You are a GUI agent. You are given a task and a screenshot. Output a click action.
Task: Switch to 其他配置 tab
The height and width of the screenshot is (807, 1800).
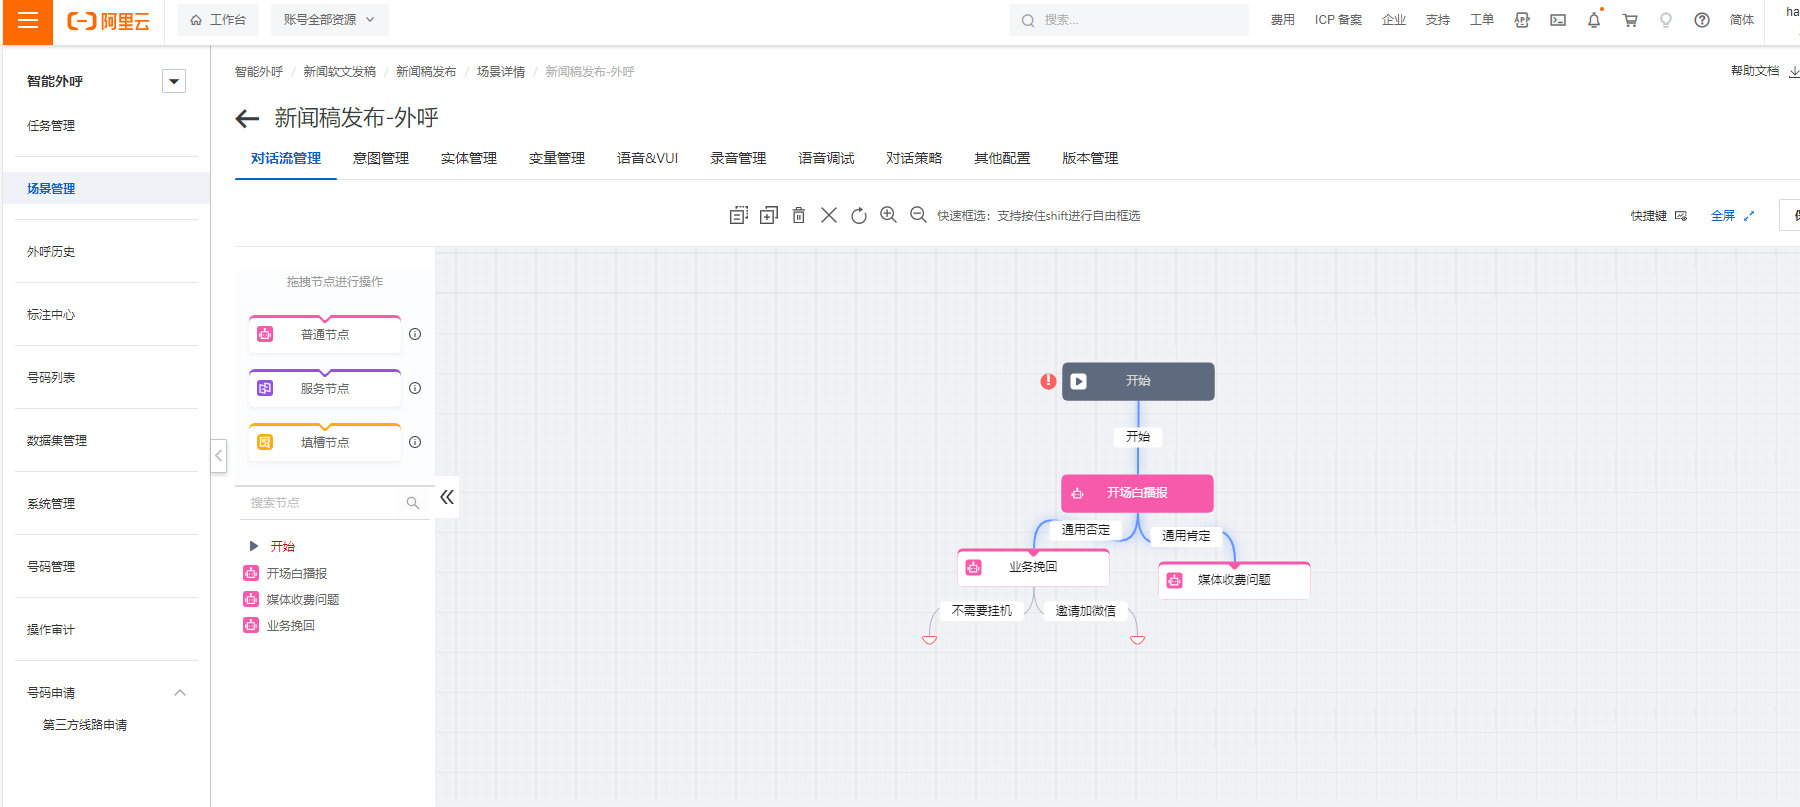tap(1003, 158)
